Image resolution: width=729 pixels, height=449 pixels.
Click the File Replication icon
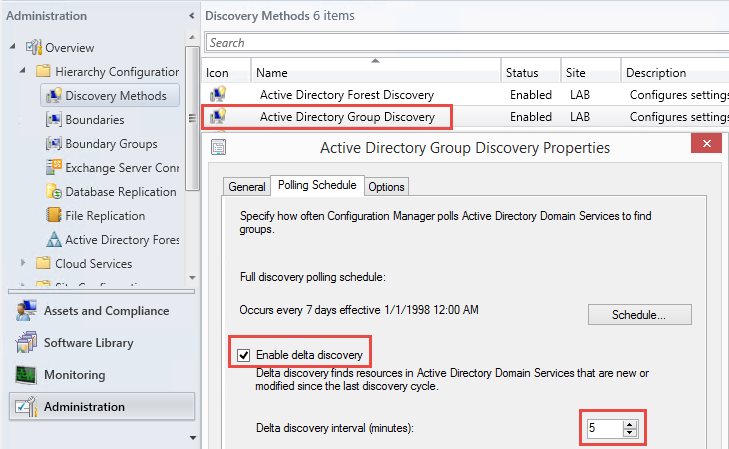pos(54,215)
